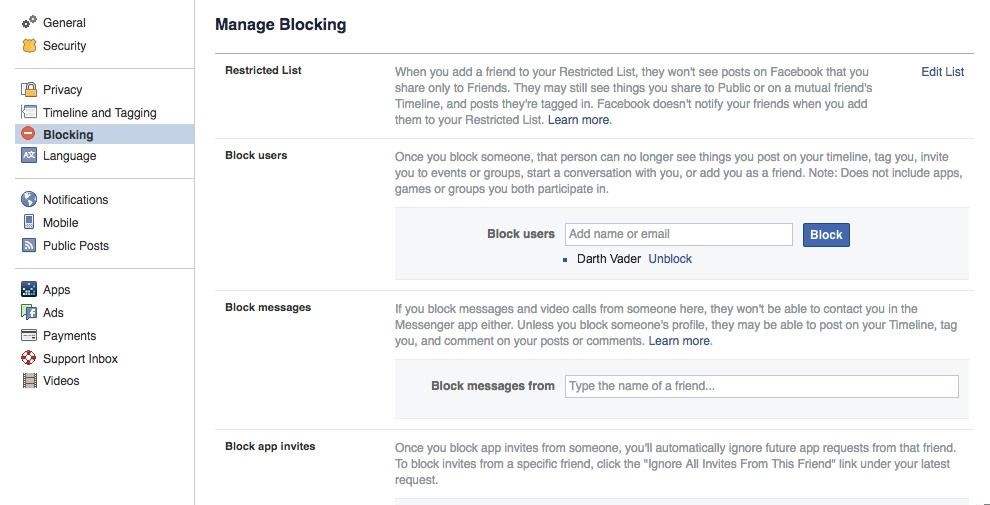Click the Mobile phone icon
Viewport: 990px width, 505px height.
(x=29, y=222)
